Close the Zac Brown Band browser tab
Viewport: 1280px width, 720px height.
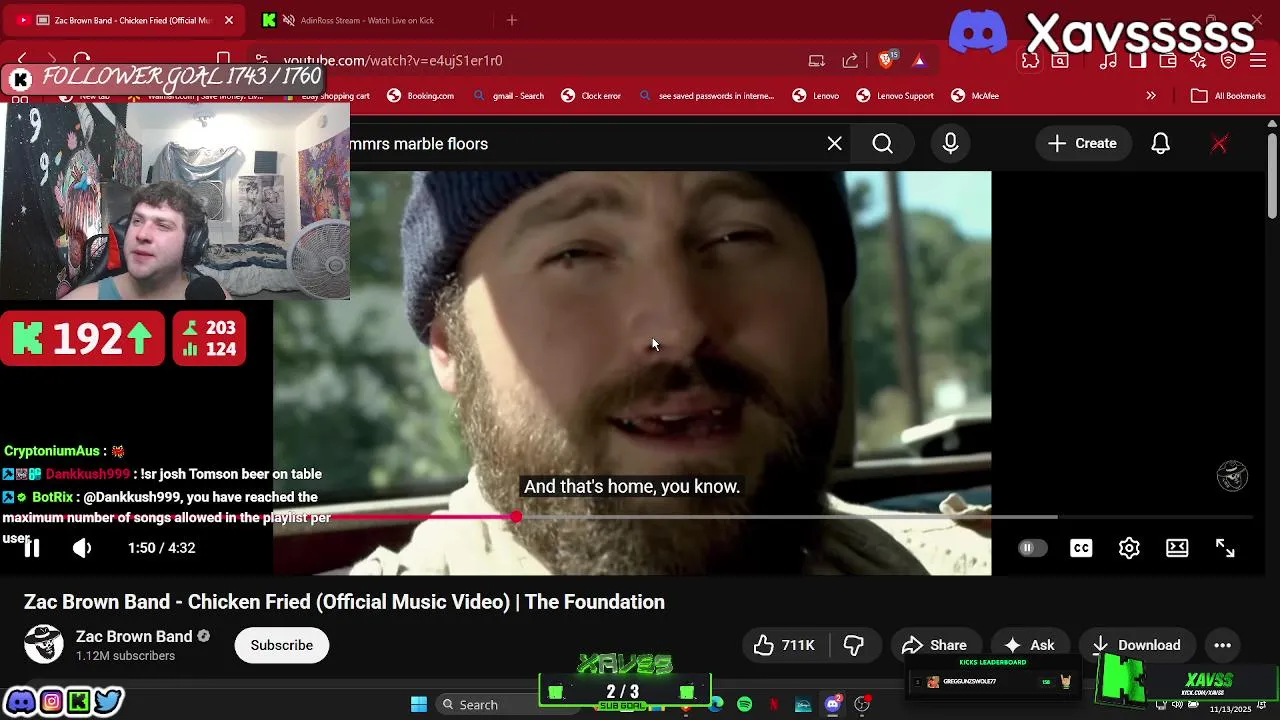pos(228,20)
